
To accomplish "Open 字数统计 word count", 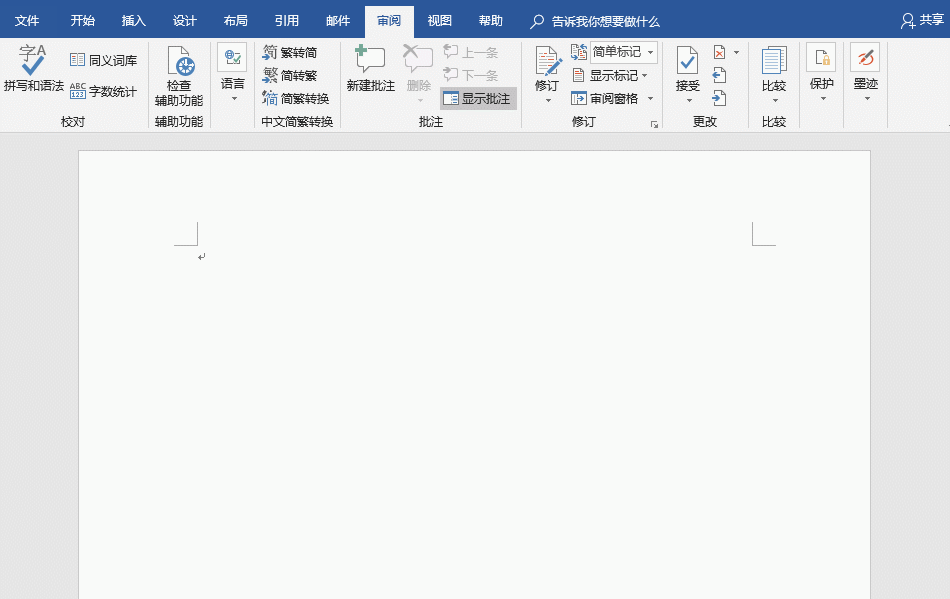I will point(104,91).
